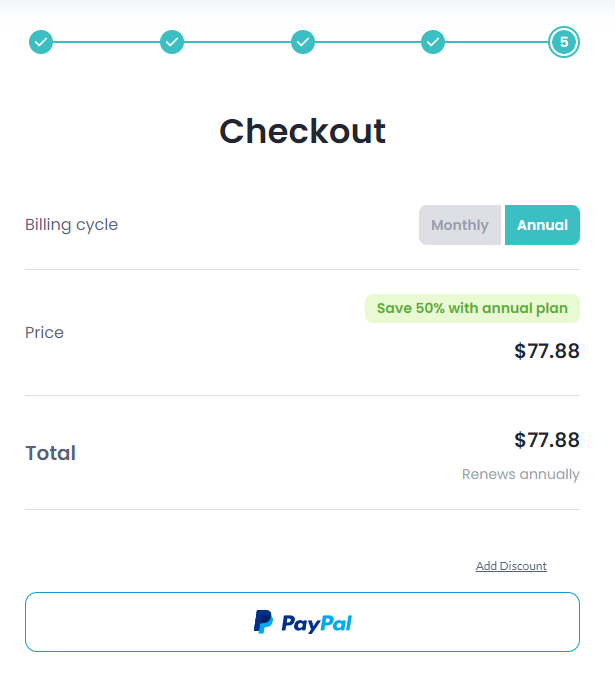The width and height of the screenshot is (615, 681).
Task: Open the Add Discount link
Action: (x=511, y=566)
